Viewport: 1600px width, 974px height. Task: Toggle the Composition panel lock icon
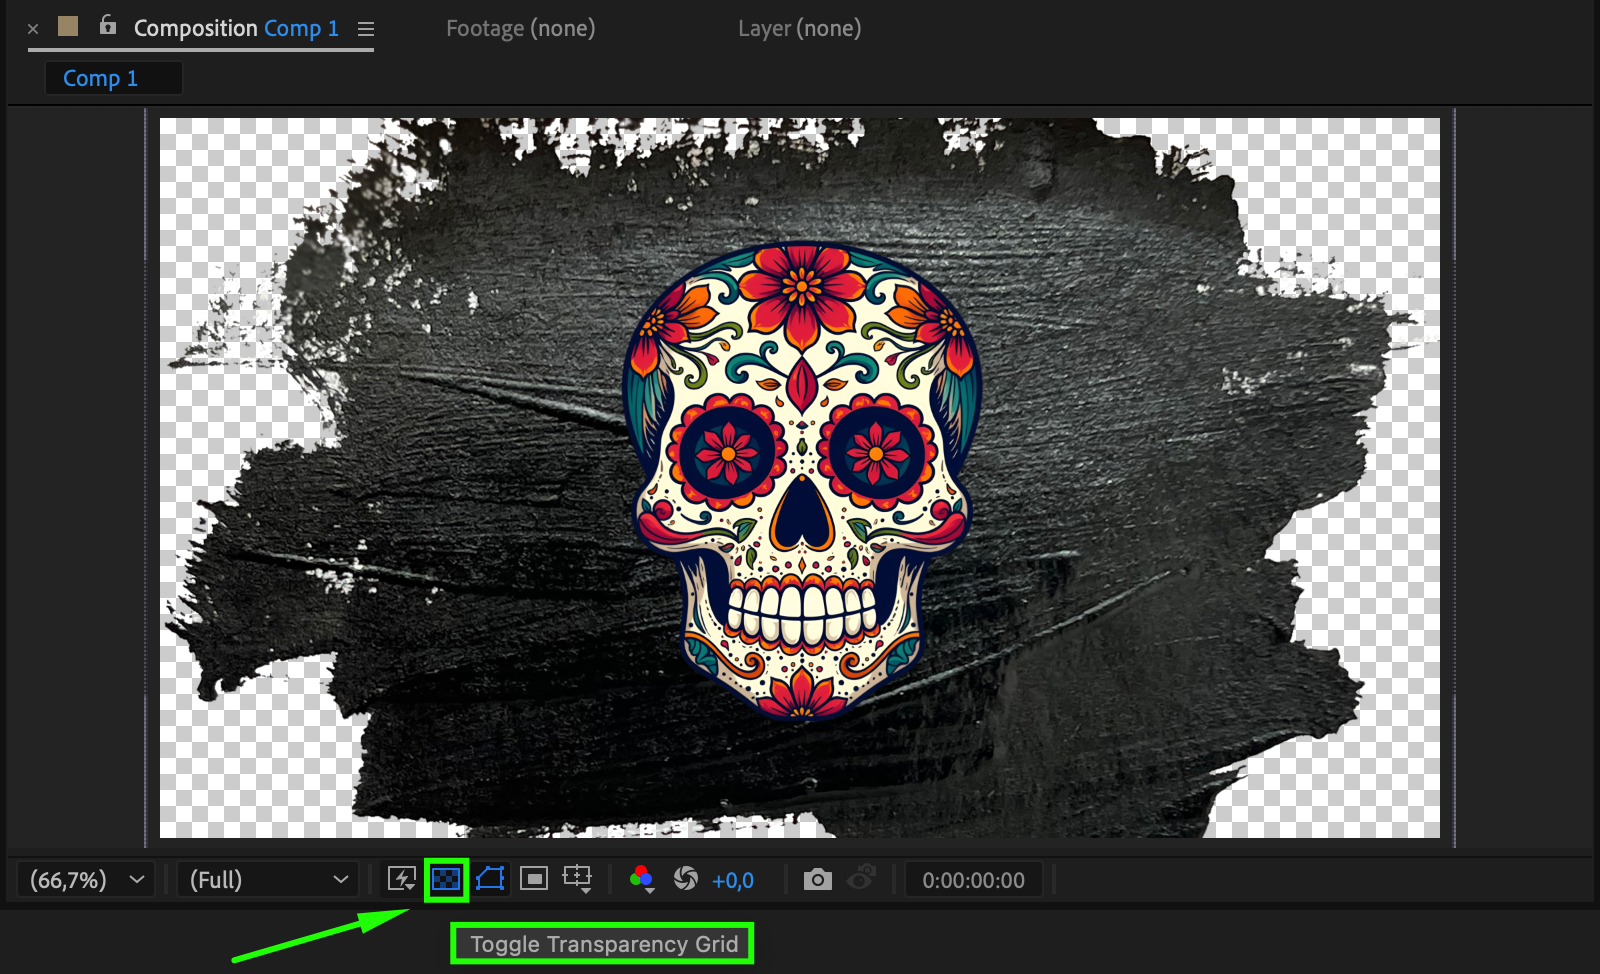point(108,26)
